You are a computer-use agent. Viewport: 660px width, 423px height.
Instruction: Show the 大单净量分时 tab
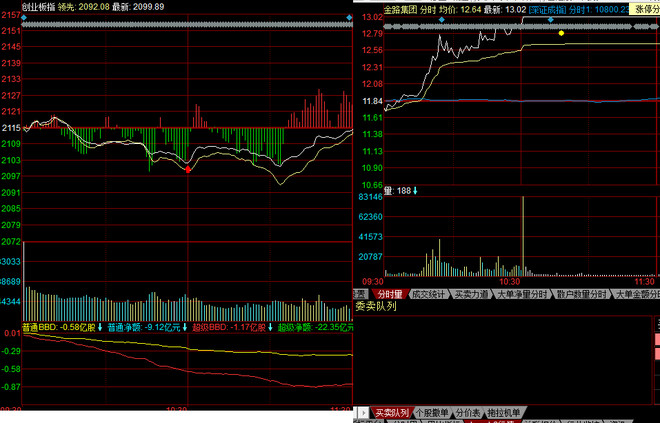click(524, 294)
